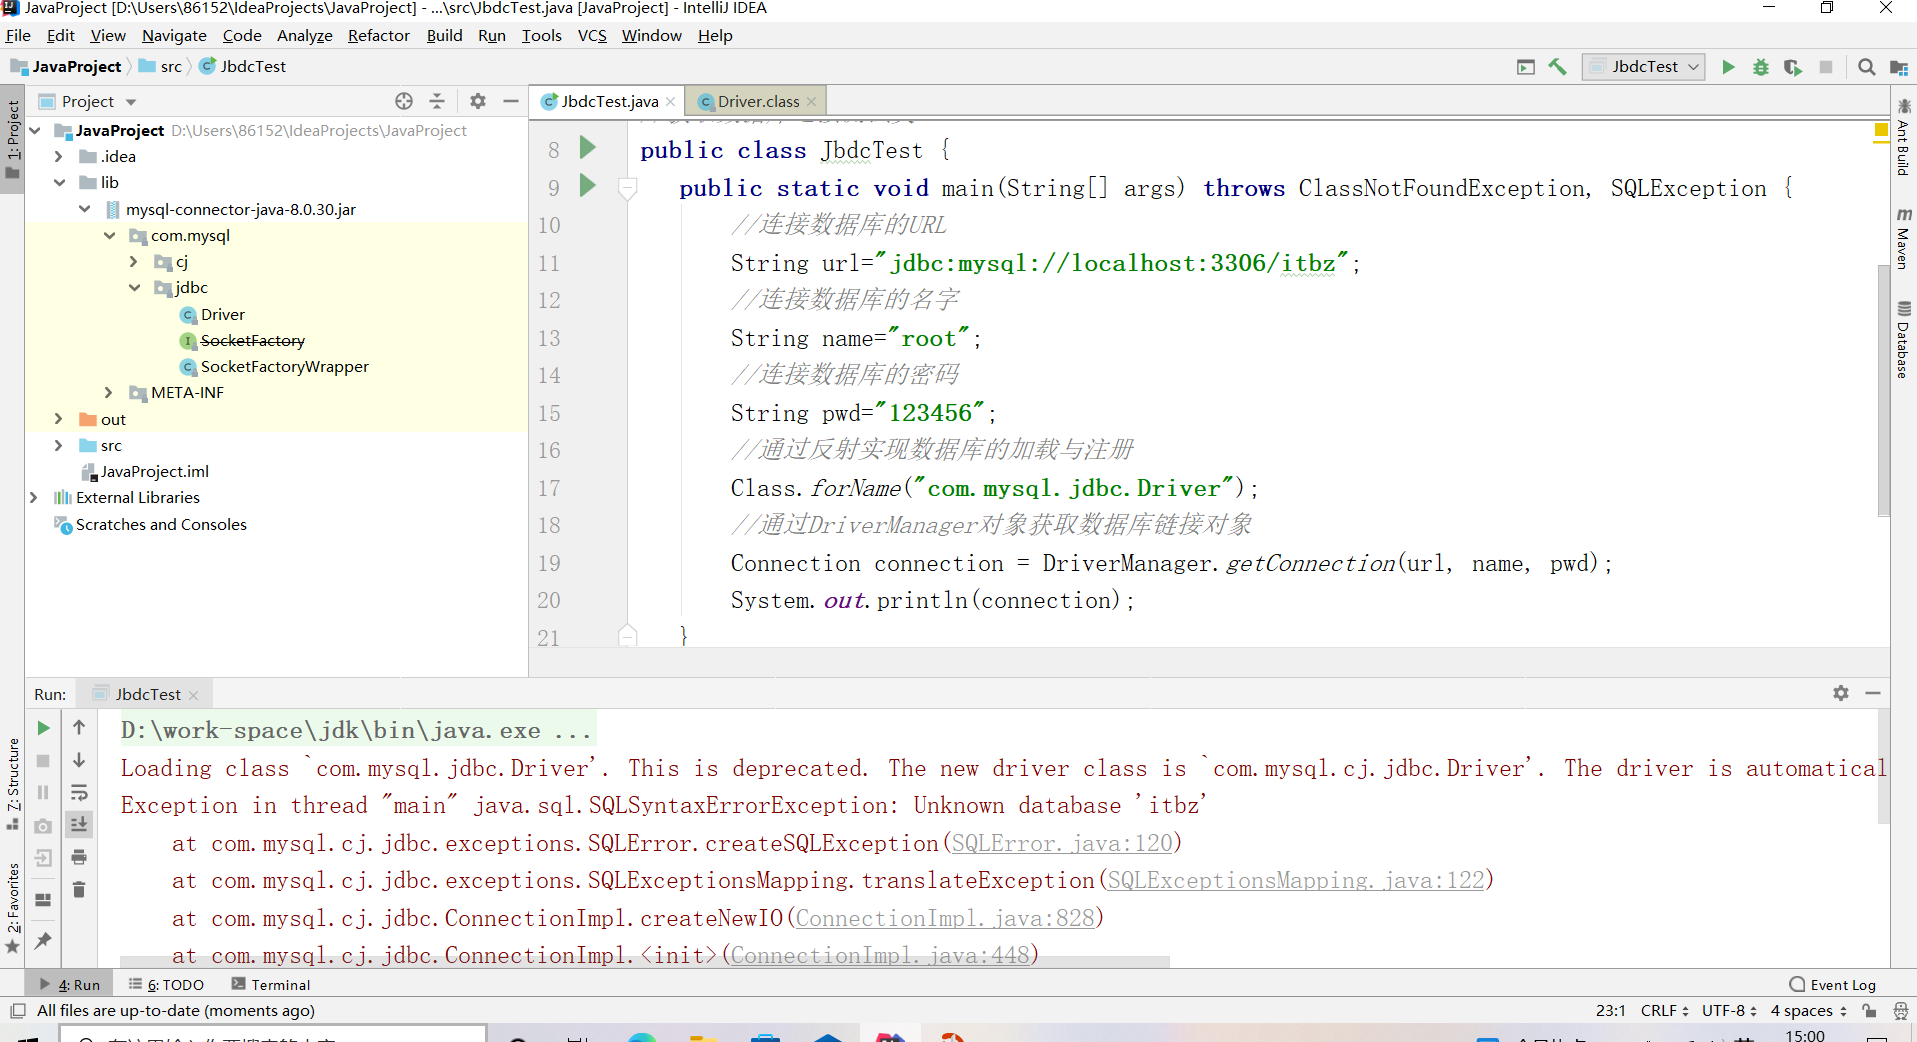Pin the Run tab with pin icon
1917x1042 pixels.
[43, 941]
